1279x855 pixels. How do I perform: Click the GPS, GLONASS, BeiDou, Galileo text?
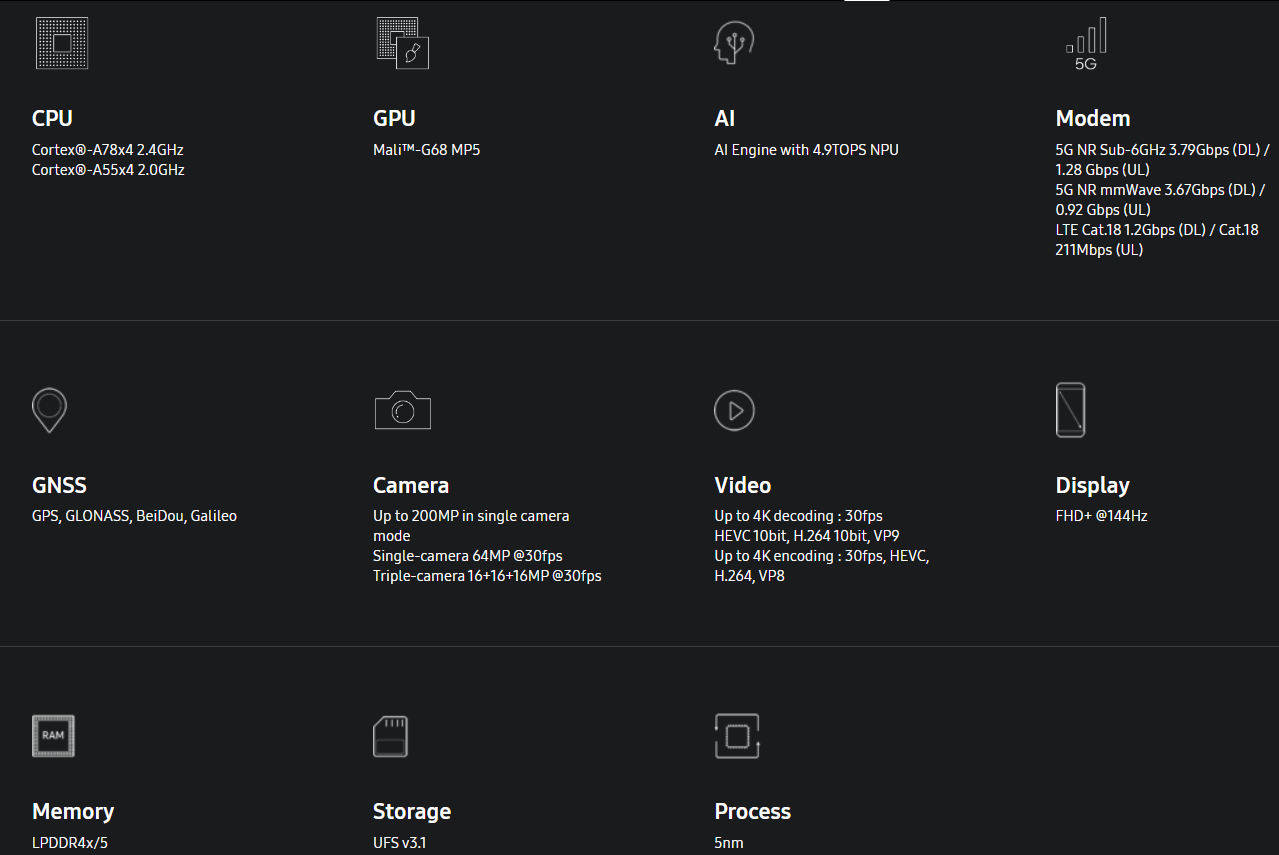pyautogui.click(x=135, y=516)
